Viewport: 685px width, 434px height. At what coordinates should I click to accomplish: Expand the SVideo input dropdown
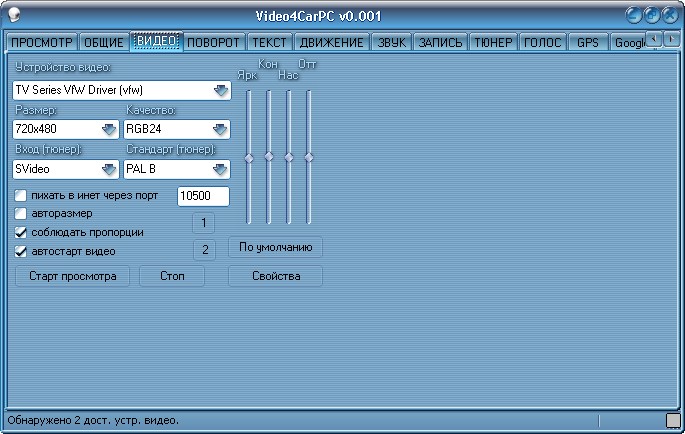tap(108, 168)
